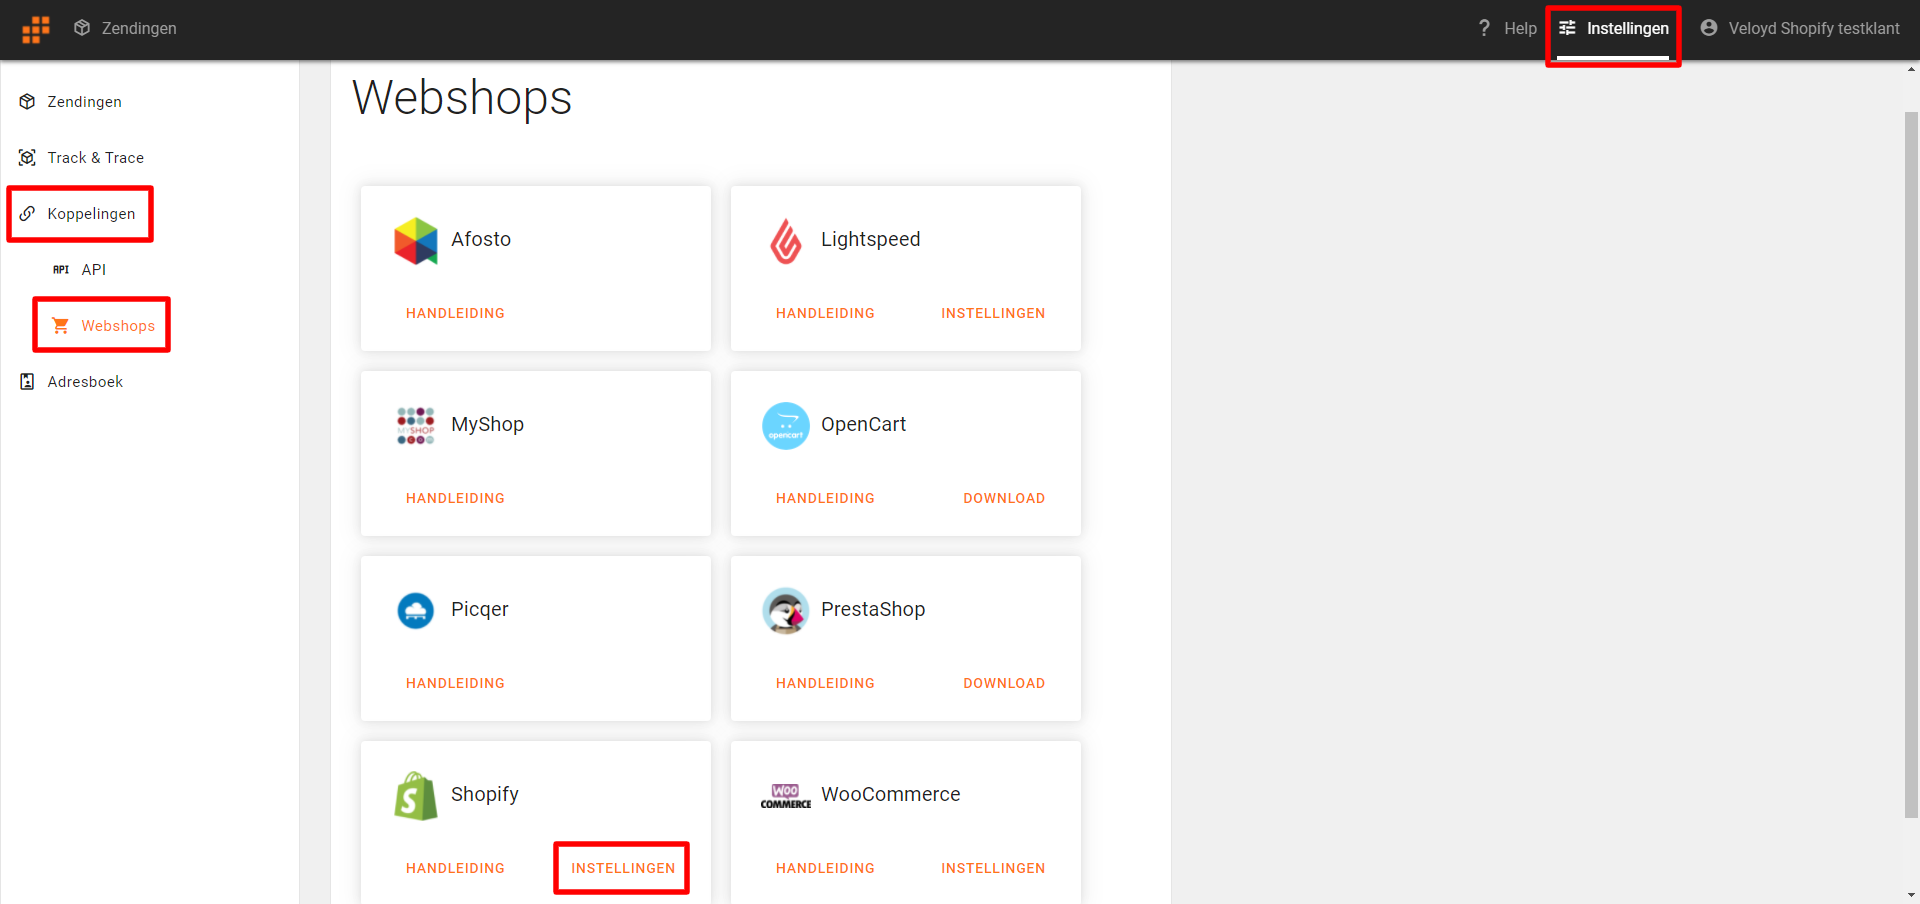Viewport: 1920px width, 904px height.
Task: Download the PrestaShop plugin
Action: point(1004,683)
